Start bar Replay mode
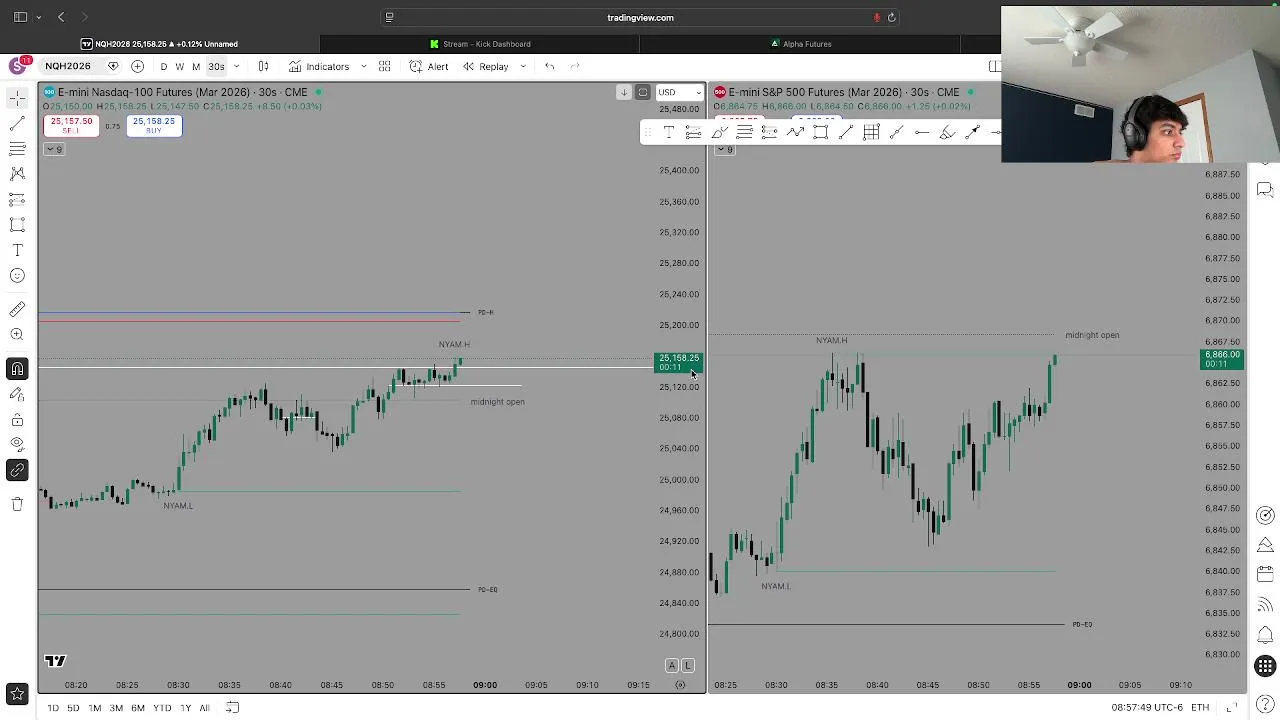 (485, 66)
